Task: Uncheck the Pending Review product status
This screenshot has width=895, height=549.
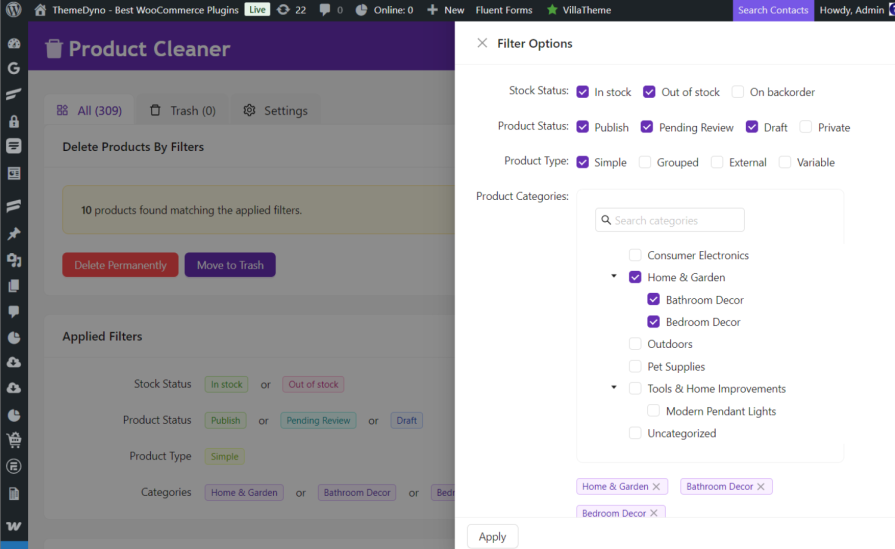Action: click(647, 127)
